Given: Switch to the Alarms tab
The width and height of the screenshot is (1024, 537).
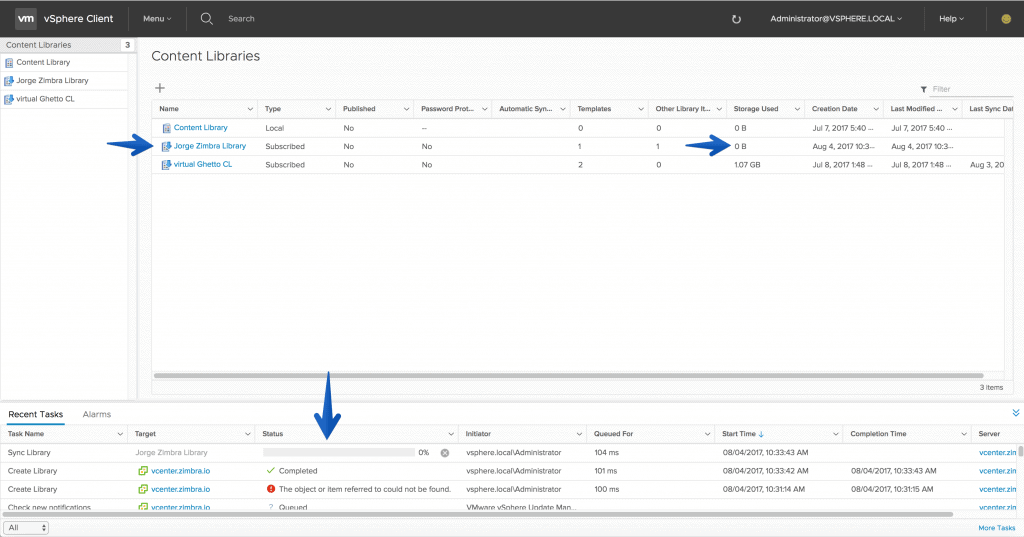Looking at the screenshot, I should pyautogui.click(x=97, y=414).
